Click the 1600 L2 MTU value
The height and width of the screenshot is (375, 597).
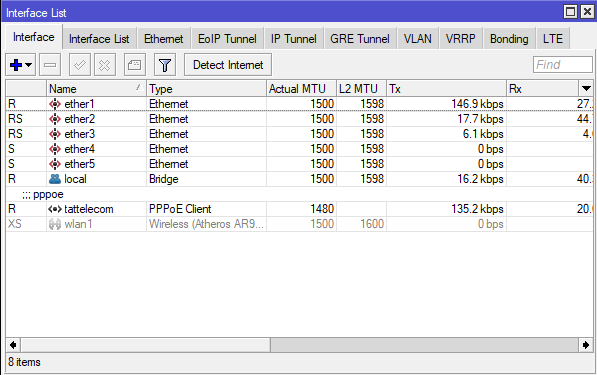pyautogui.click(x=372, y=224)
